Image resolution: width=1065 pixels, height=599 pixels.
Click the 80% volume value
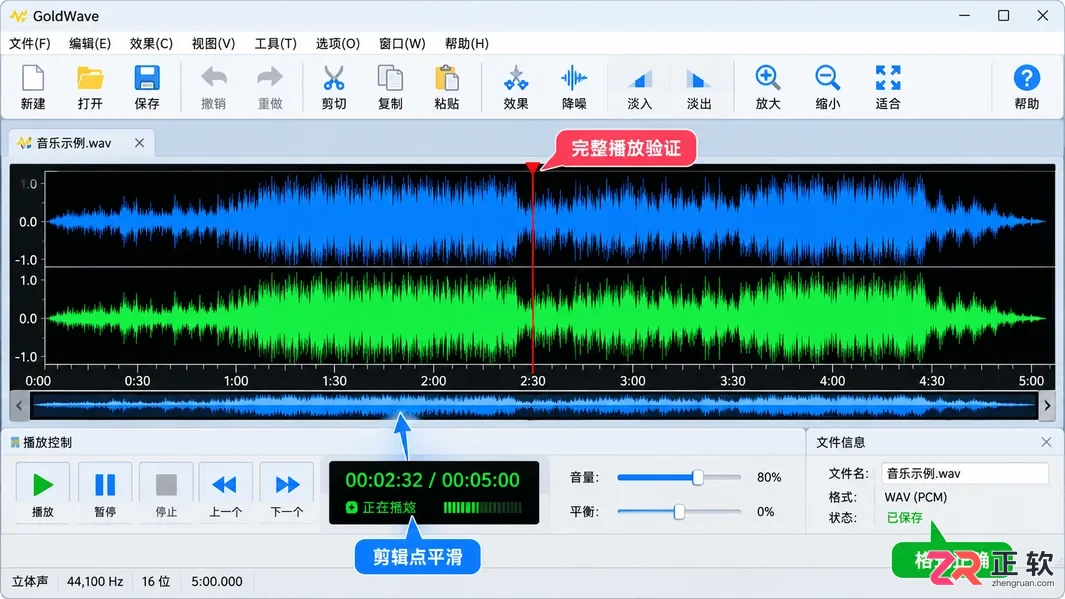(769, 477)
